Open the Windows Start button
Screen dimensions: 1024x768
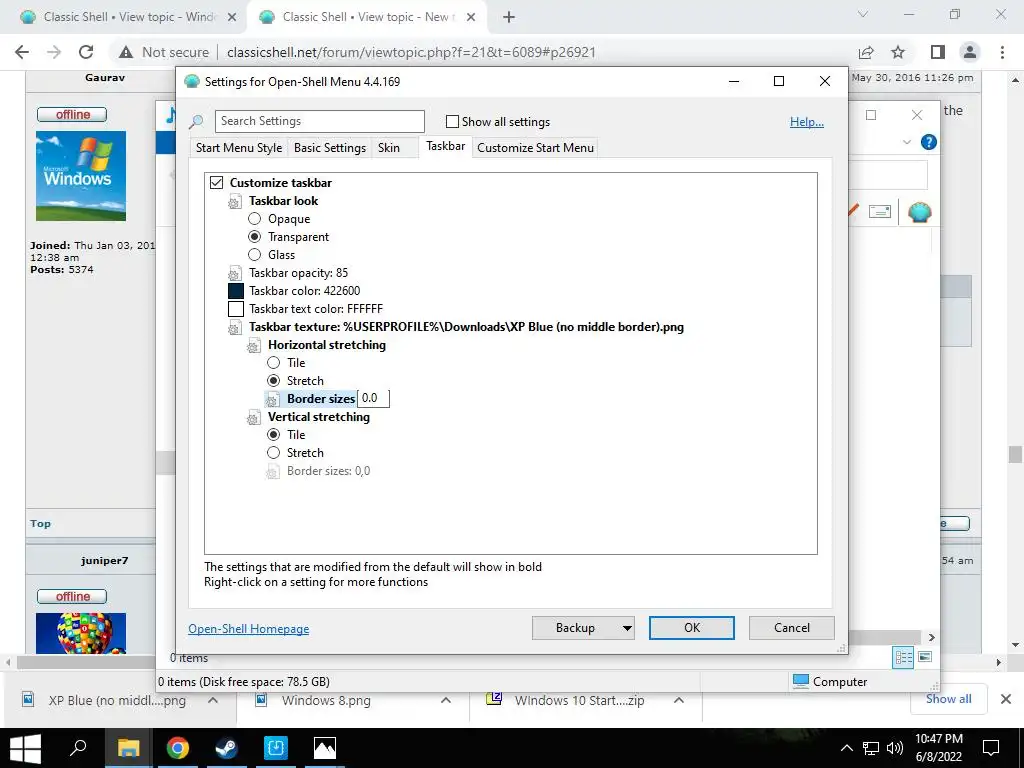(25, 748)
